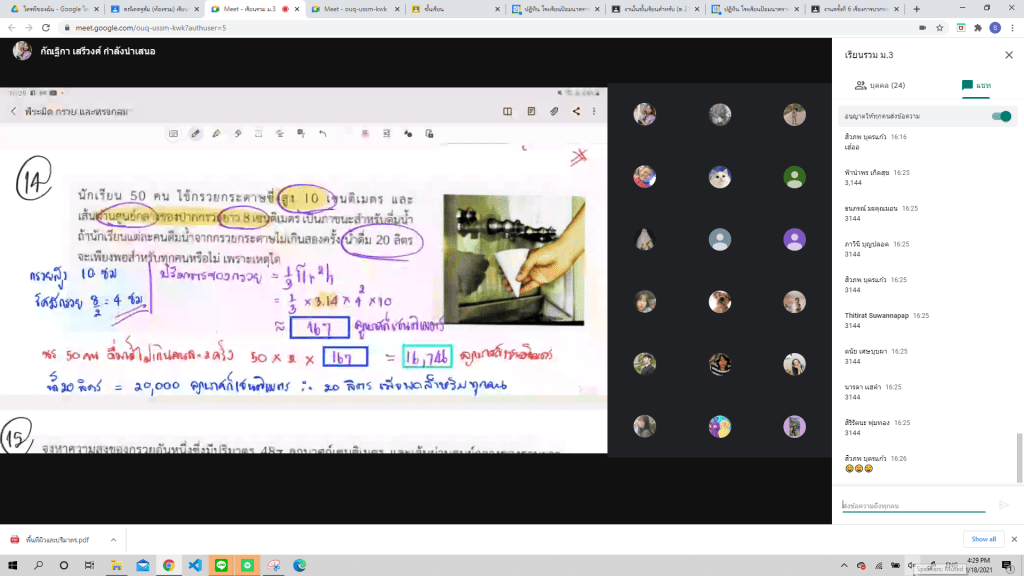Viewport: 1024px width, 576px height.
Task: Open LINE app from the taskbar
Action: (x=221, y=565)
